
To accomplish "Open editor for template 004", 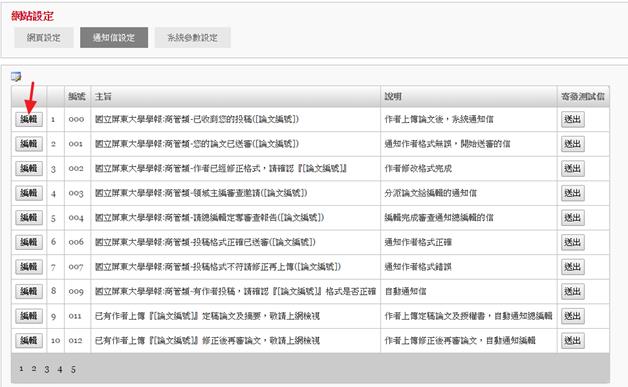I will [29, 218].
